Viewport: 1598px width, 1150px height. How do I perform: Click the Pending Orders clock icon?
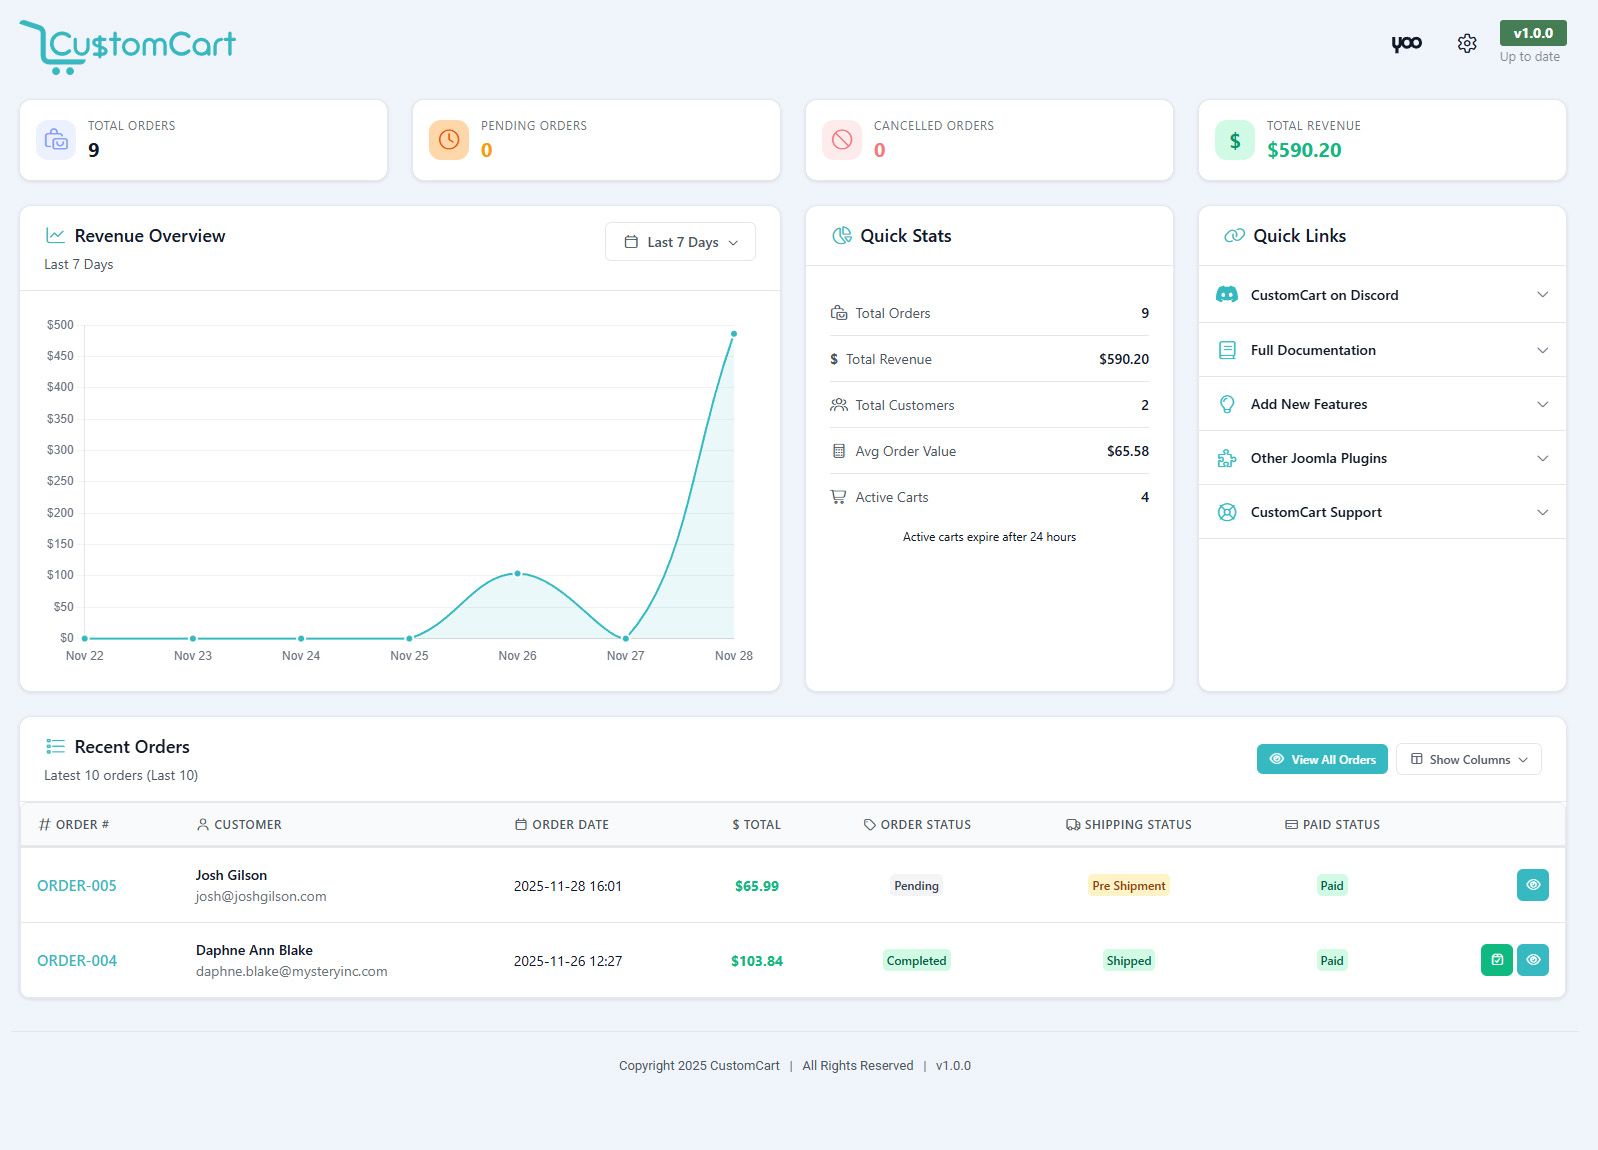(x=449, y=140)
